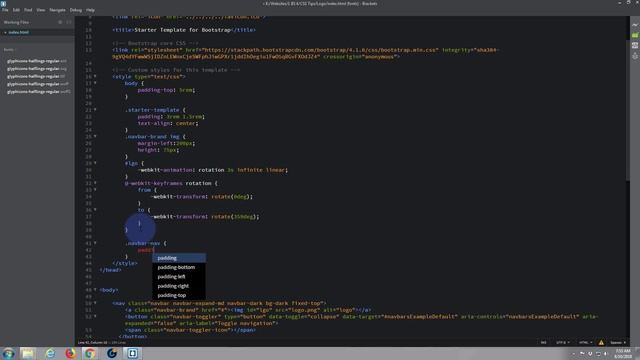Open the round G app icon in taskbar
This screenshot has width=640, height=360.
(111, 353)
